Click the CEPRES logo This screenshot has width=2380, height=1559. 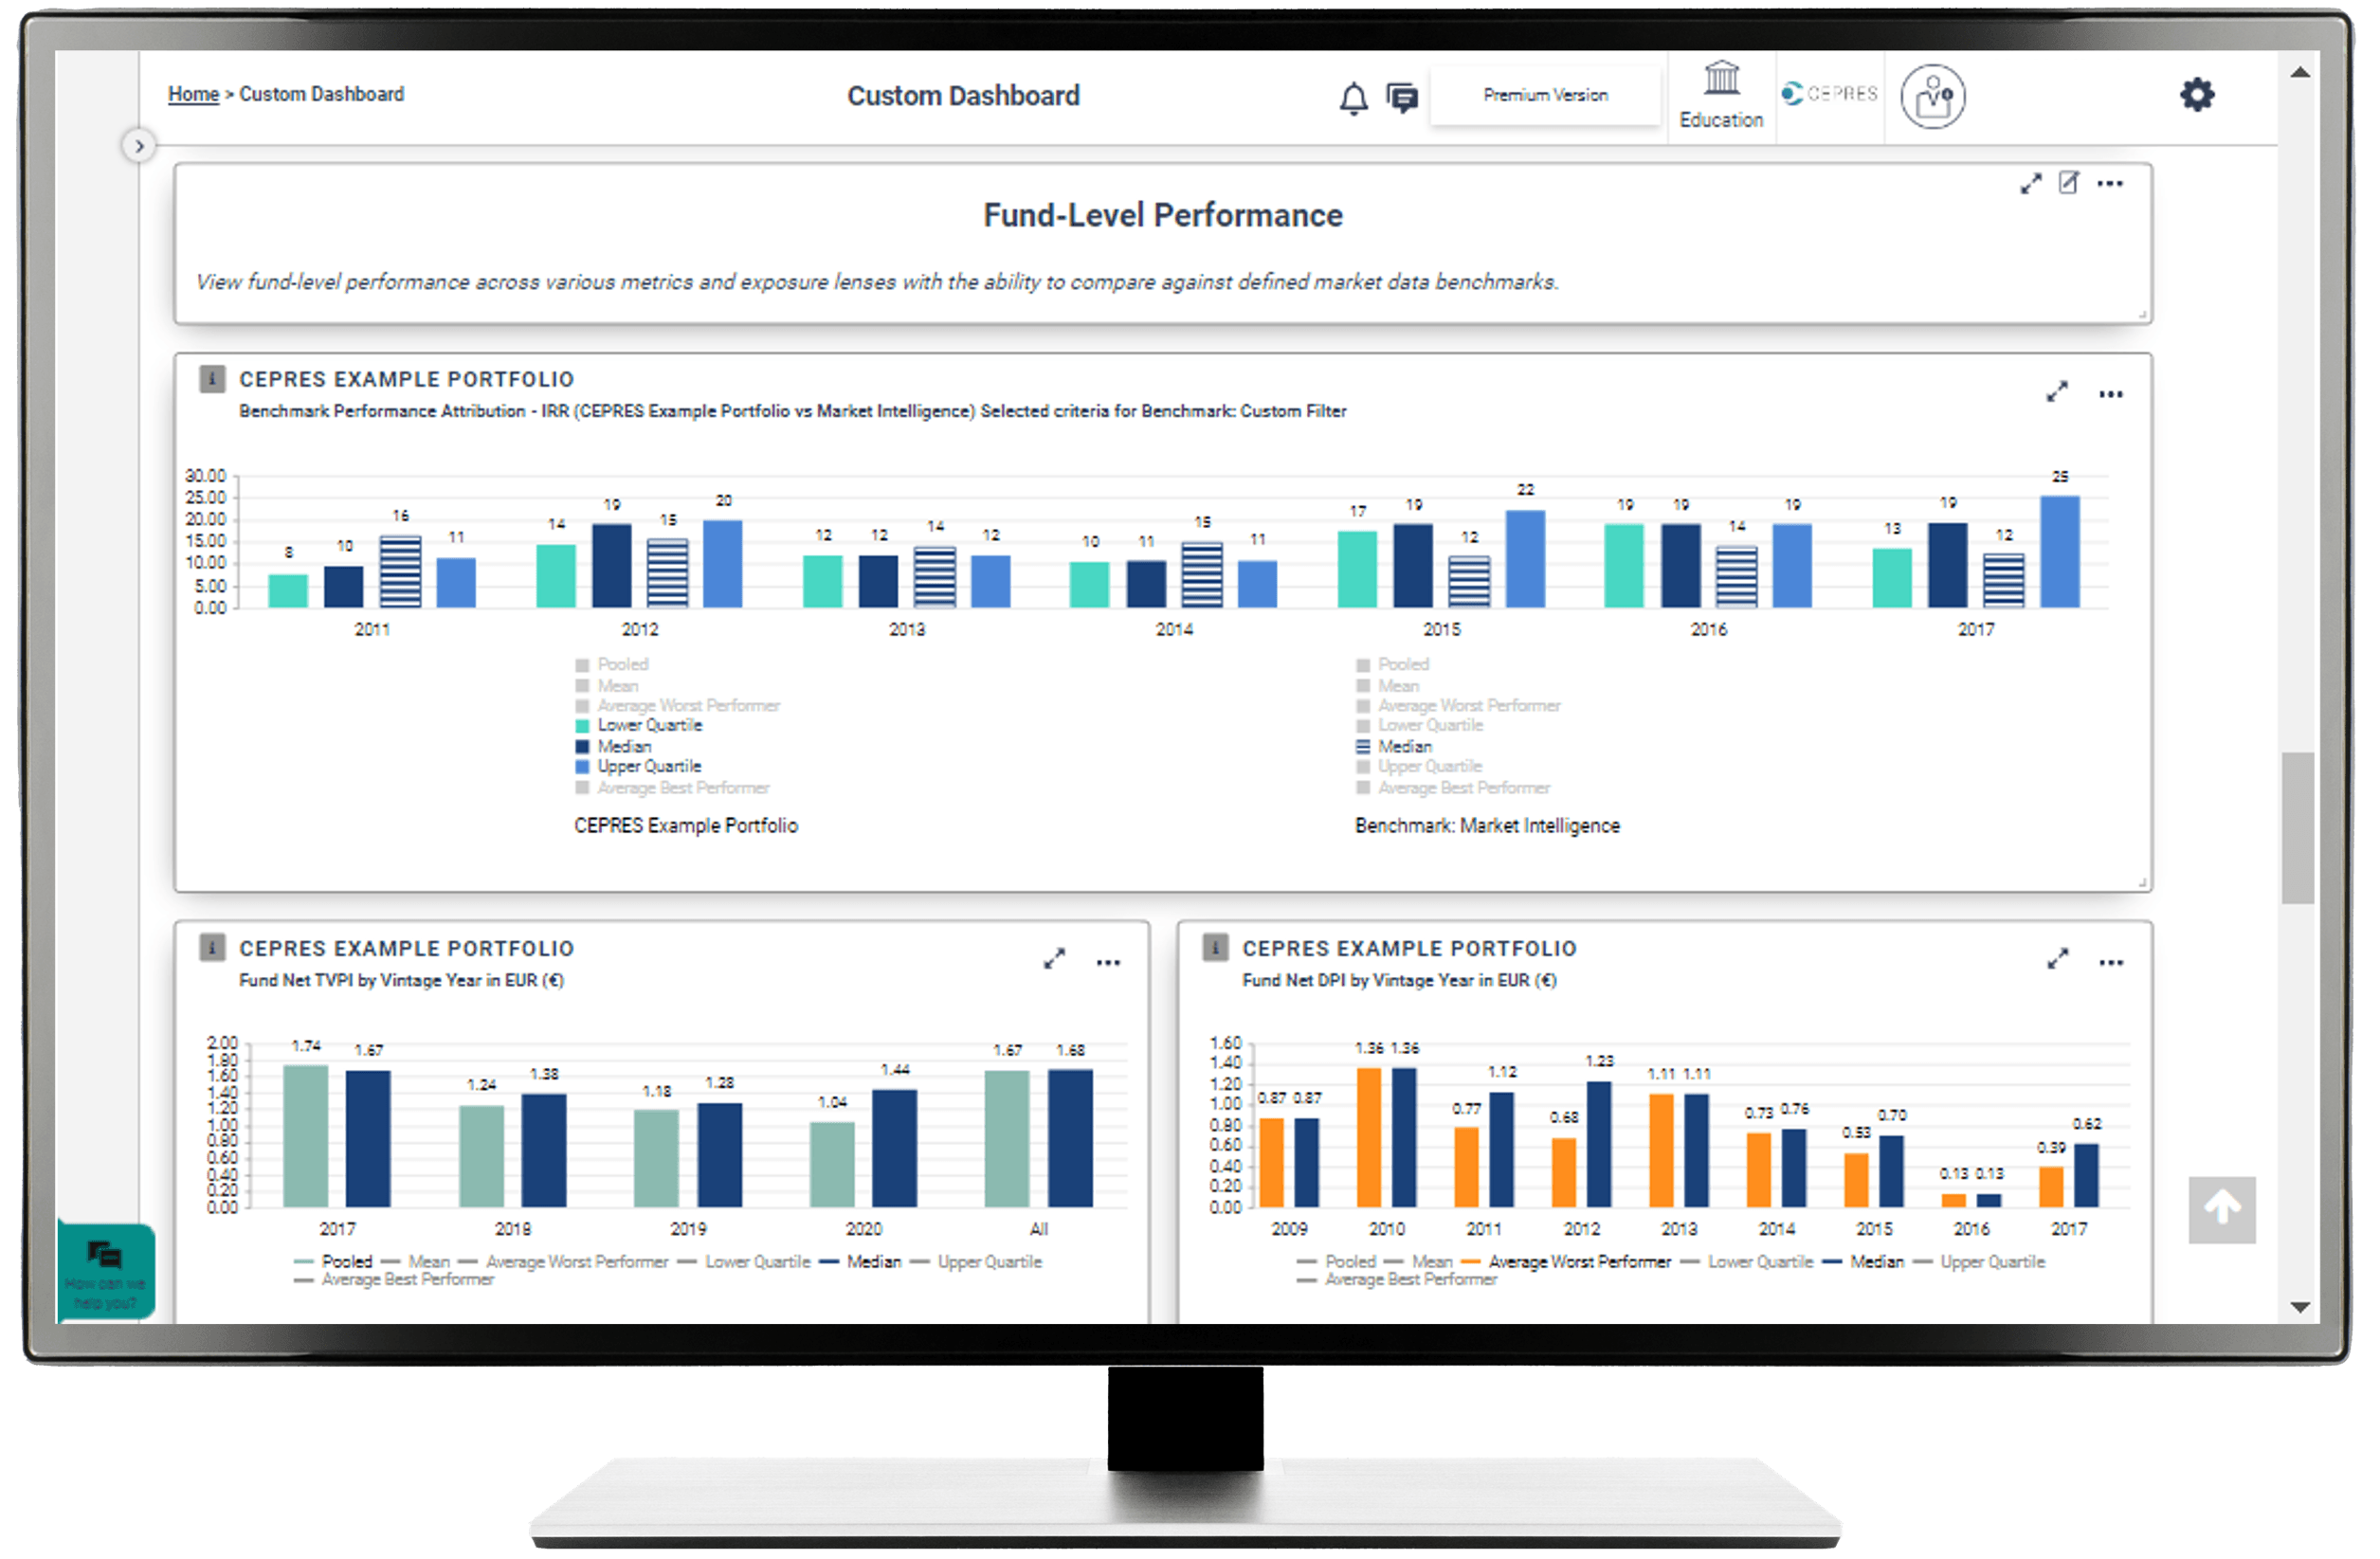(x=1829, y=93)
